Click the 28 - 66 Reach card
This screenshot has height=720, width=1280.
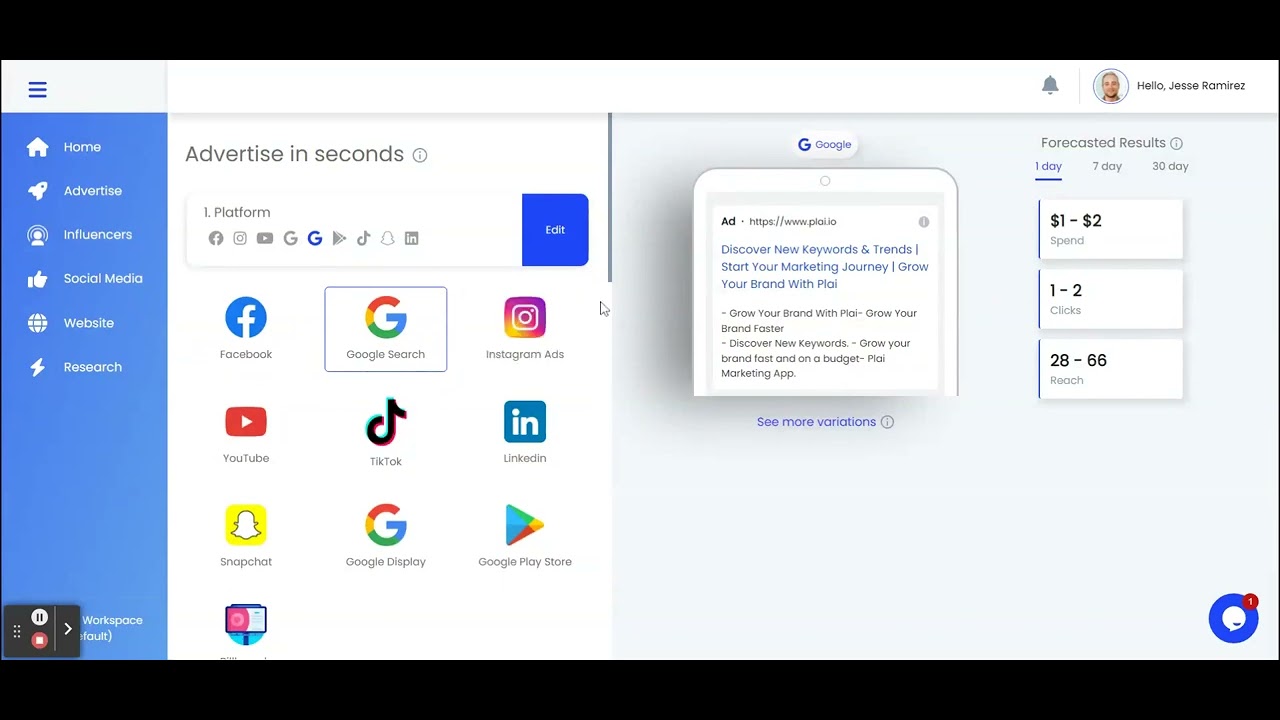point(1111,369)
